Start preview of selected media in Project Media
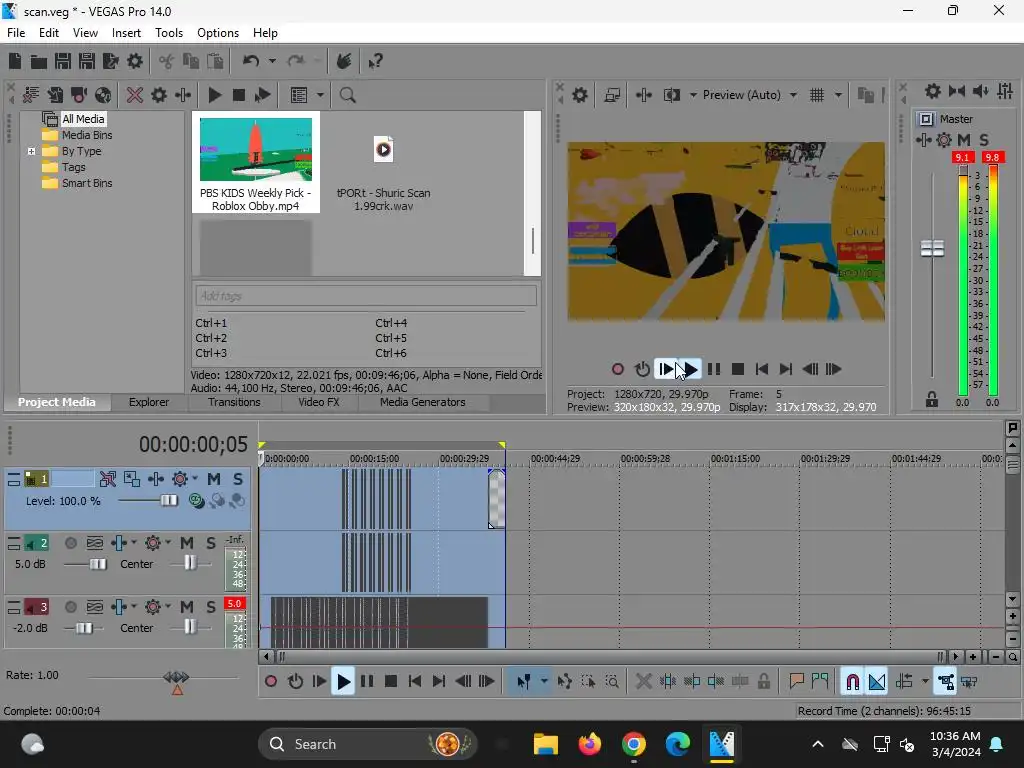The height and width of the screenshot is (768, 1024). [214, 95]
